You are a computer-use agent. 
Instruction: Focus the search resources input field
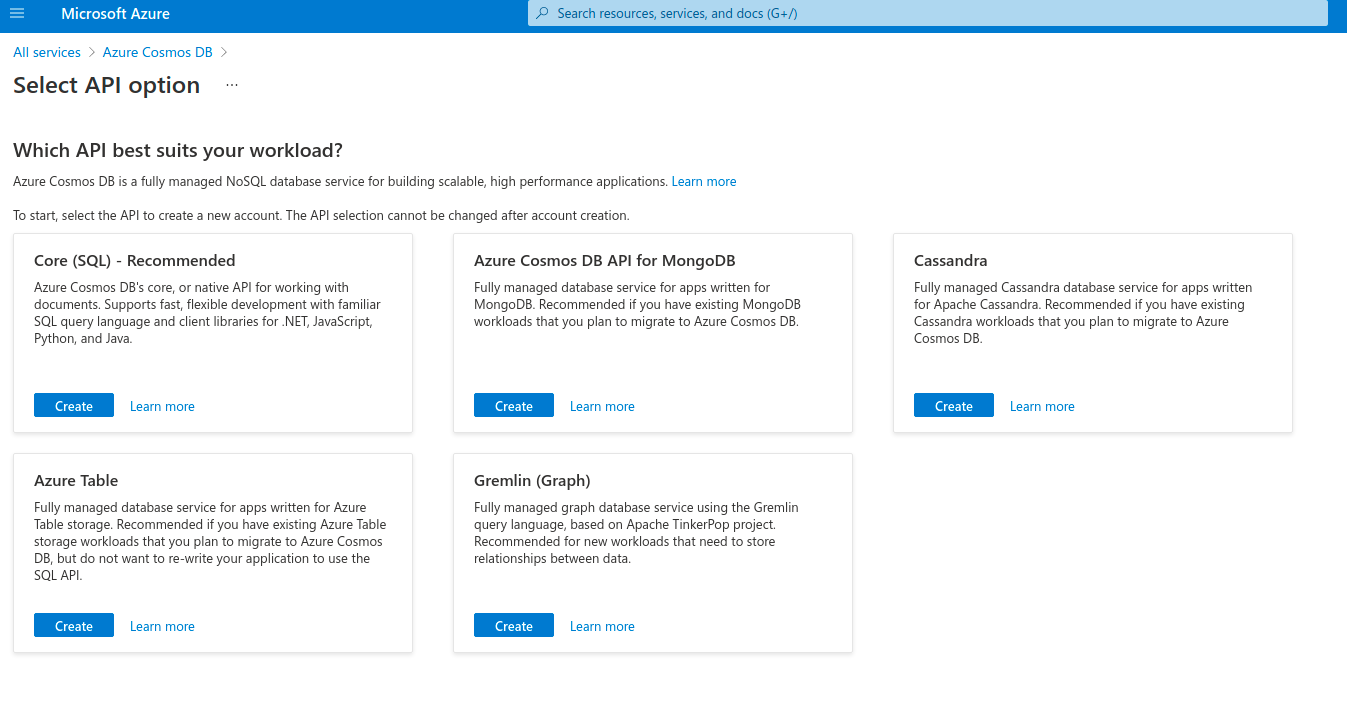click(928, 14)
